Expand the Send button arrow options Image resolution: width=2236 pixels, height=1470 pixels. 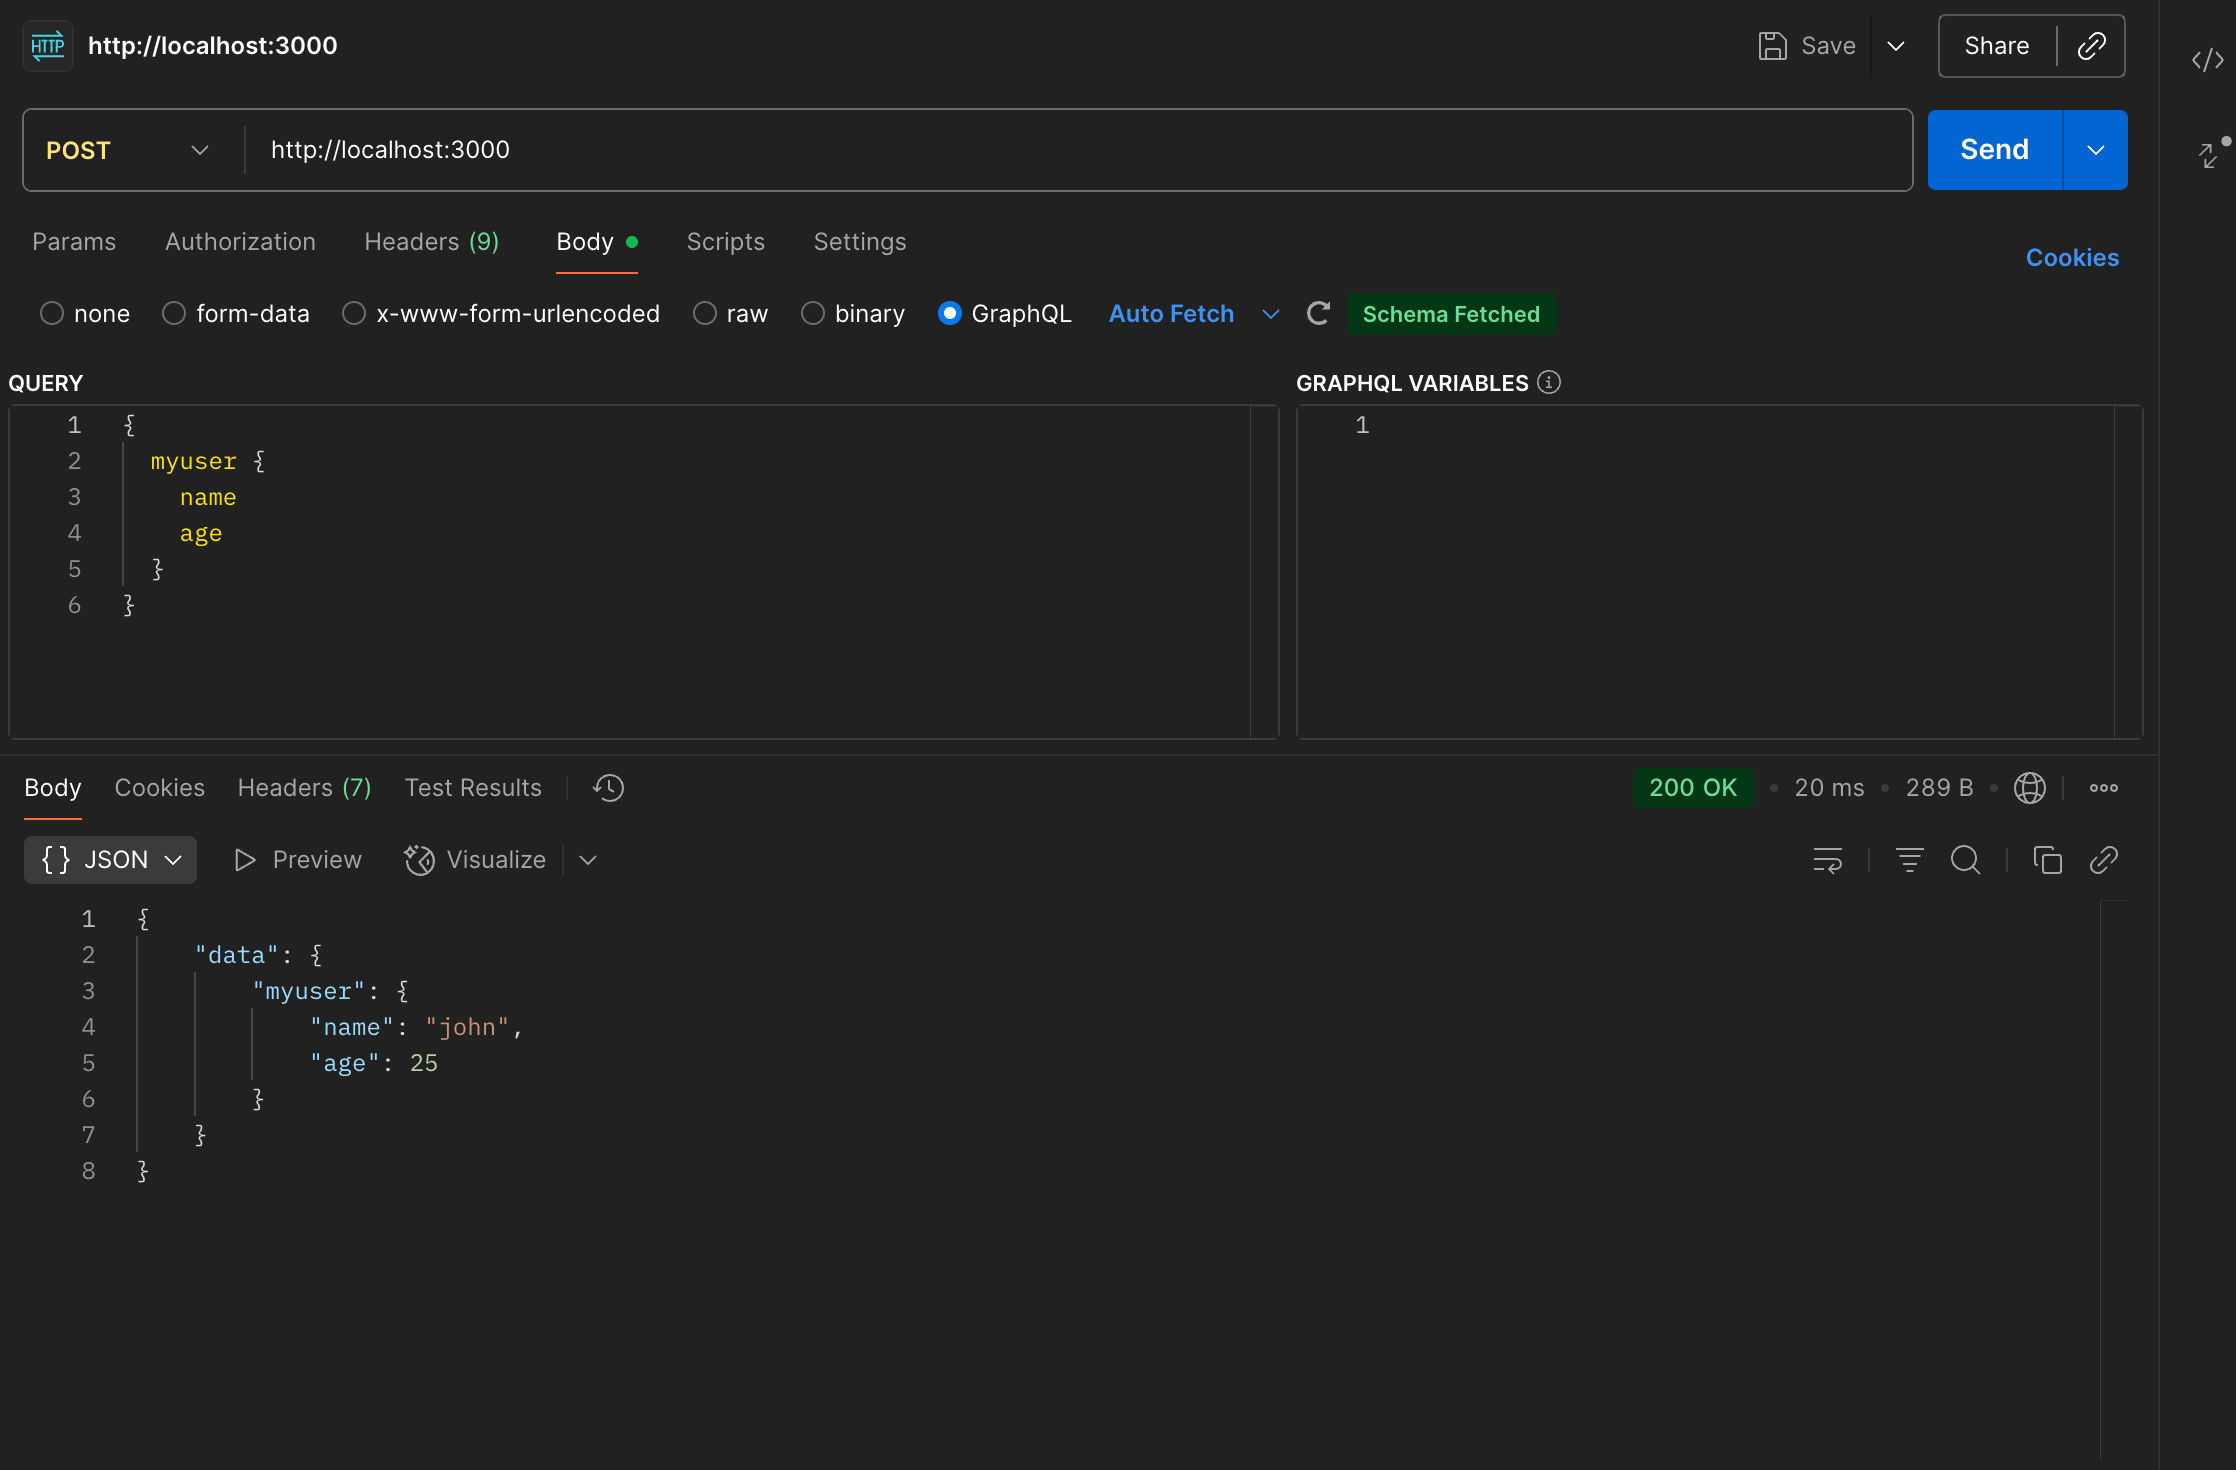(x=2095, y=150)
